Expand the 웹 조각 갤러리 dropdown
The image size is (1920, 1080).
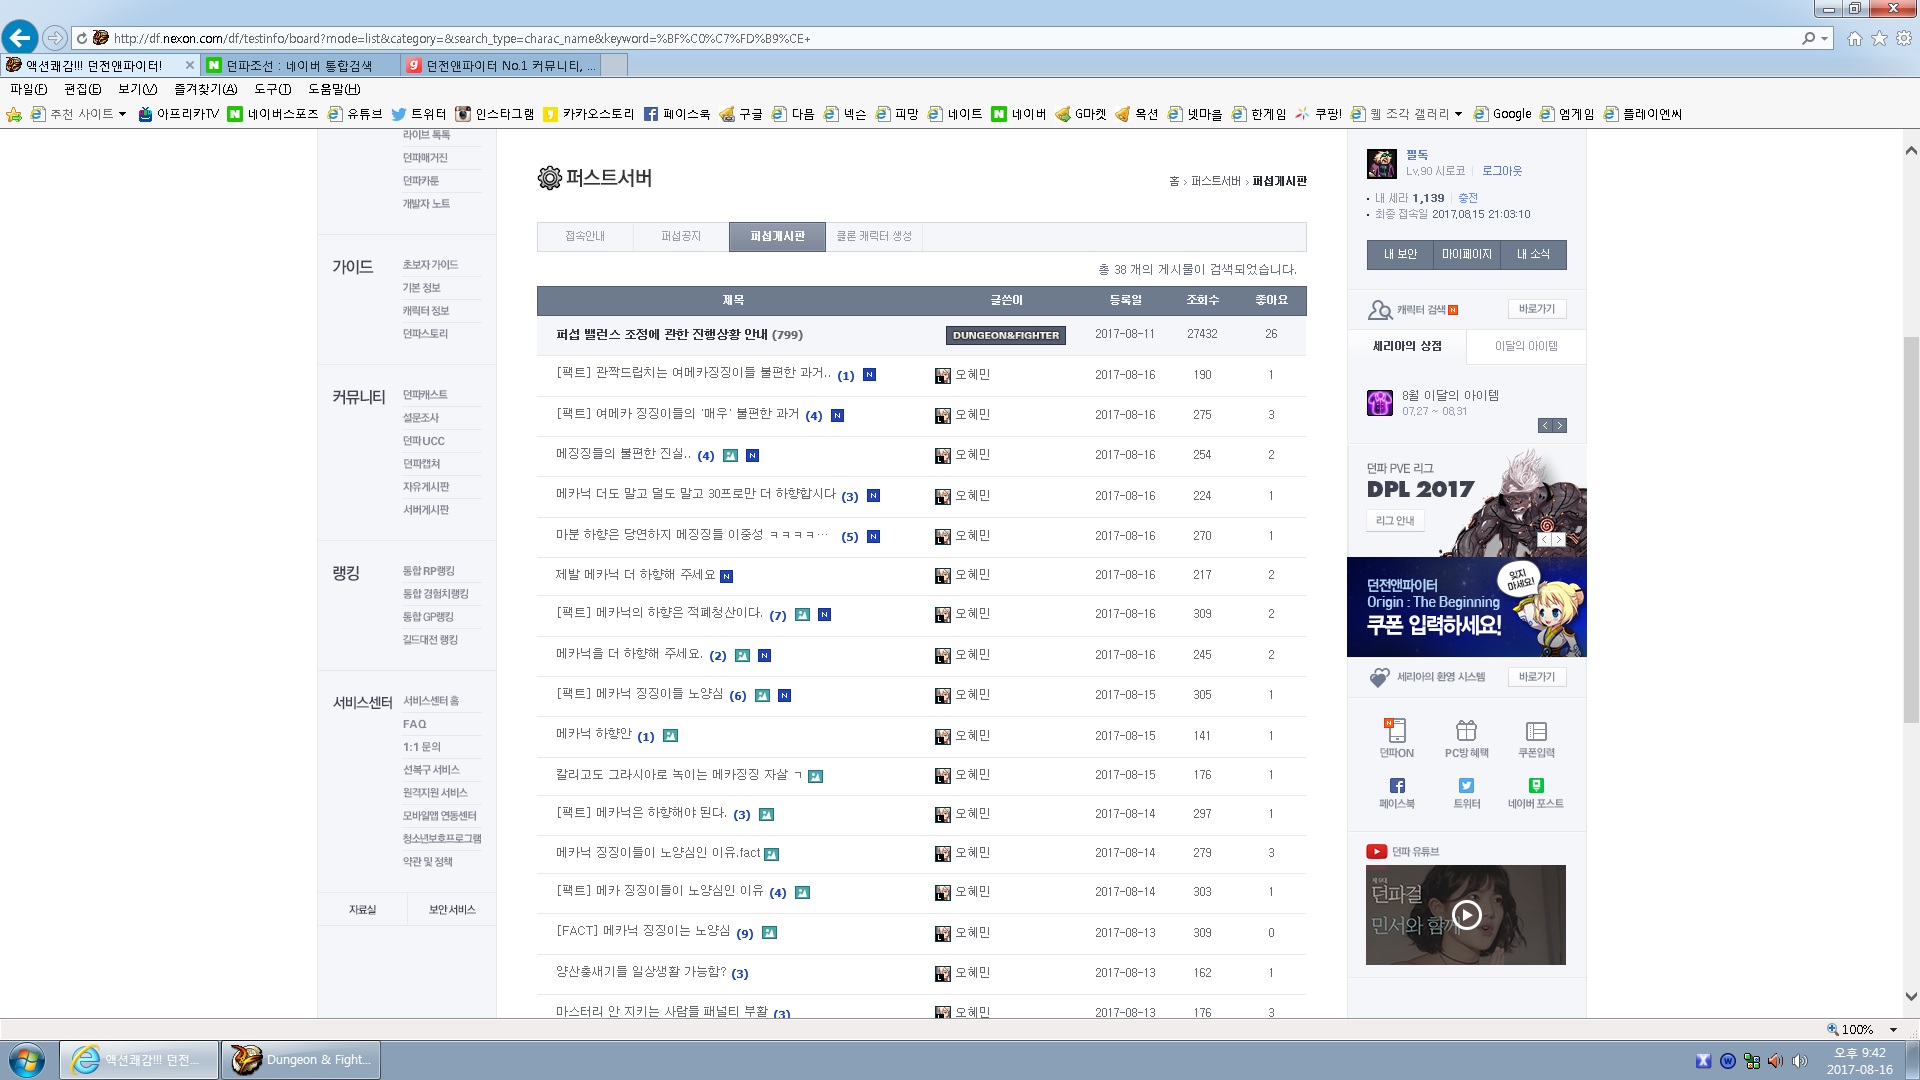1458,114
